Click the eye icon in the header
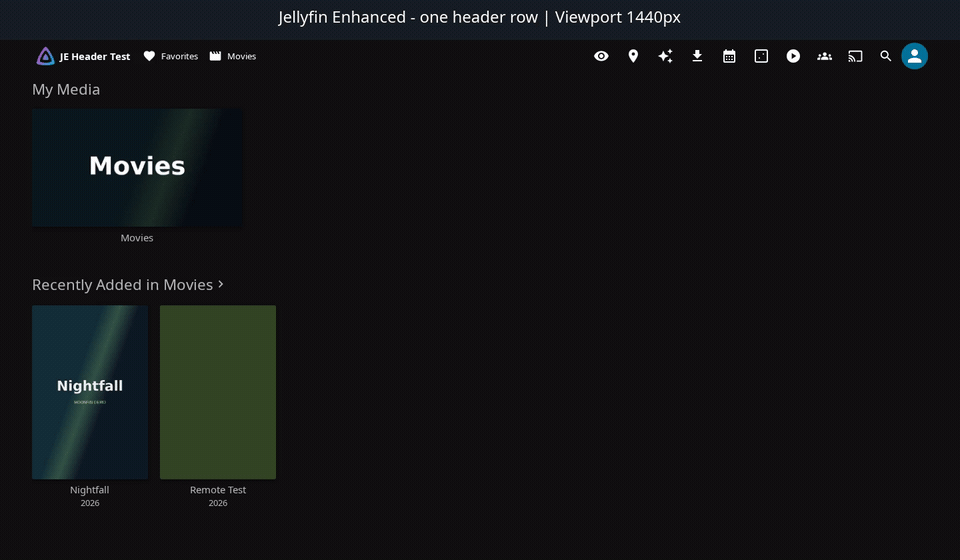Image resolution: width=960 pixels, height=560 pixels. click(601, 56)
